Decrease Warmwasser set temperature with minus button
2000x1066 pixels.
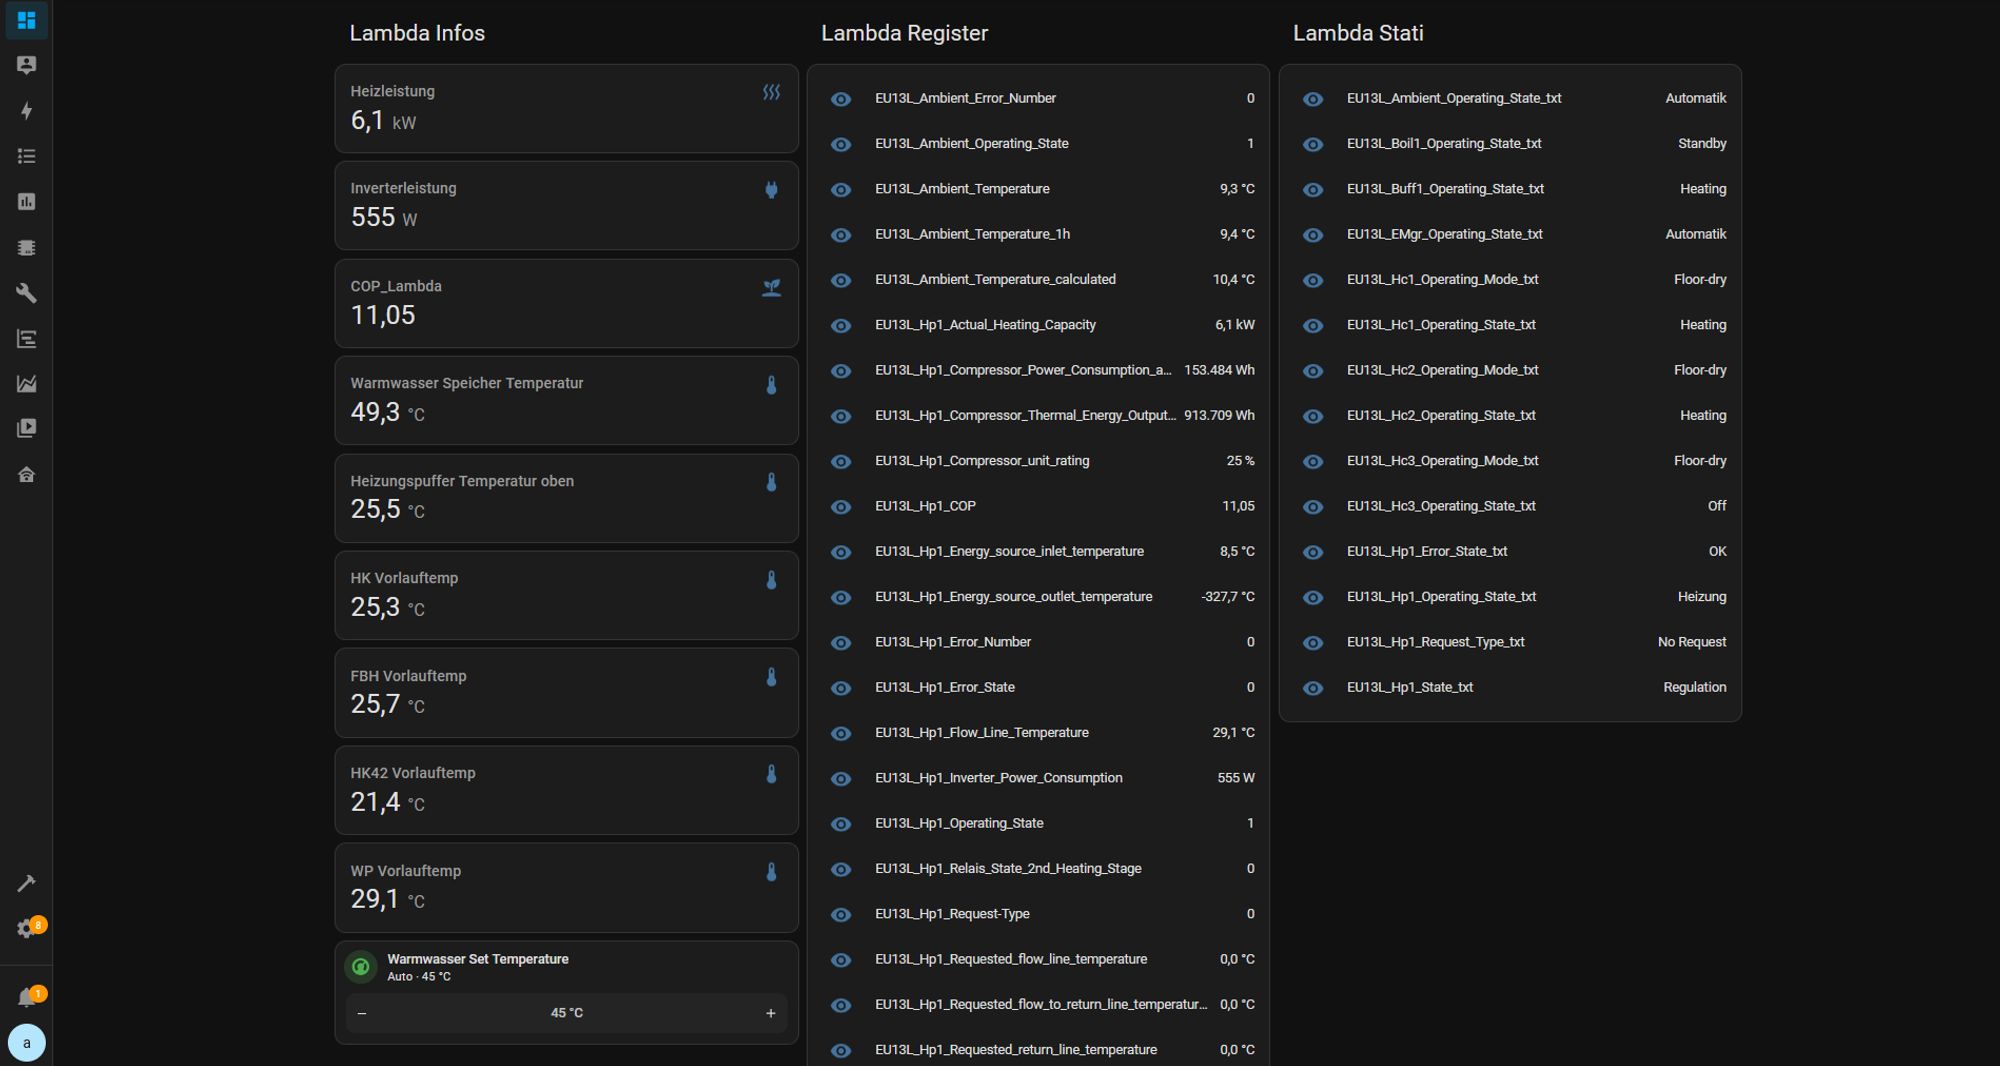(x=362, y=1013)
